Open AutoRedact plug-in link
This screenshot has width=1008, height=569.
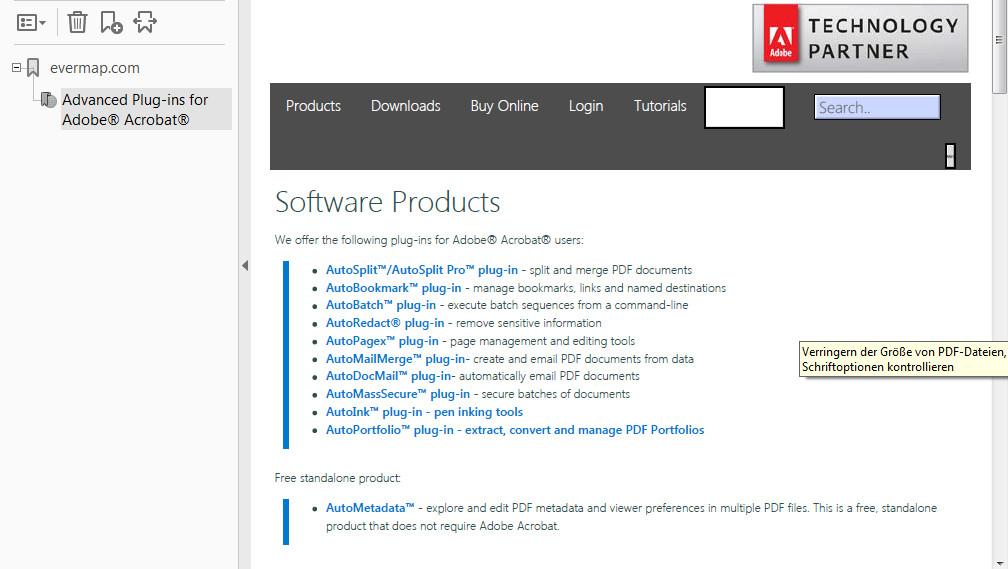[385, 323]
